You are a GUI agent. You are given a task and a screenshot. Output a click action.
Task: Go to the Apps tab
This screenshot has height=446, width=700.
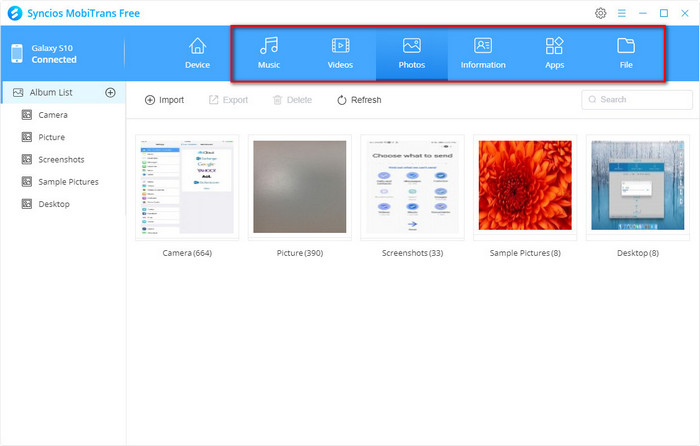554,53
